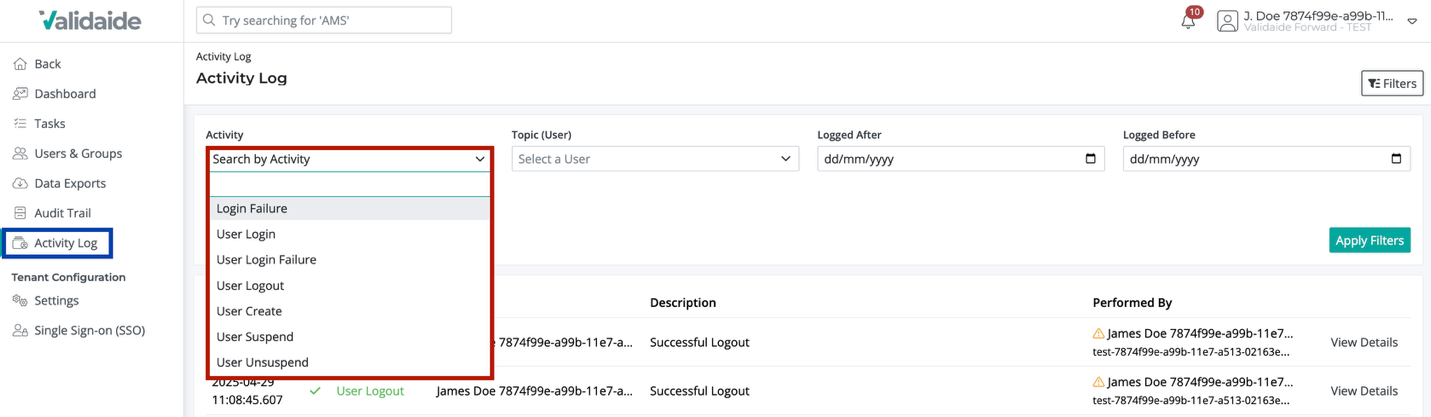The height and width of the screenshot is (417, 1431).
Task: Click the Single Sign-on icon
Action: click(x=20, y=330)
